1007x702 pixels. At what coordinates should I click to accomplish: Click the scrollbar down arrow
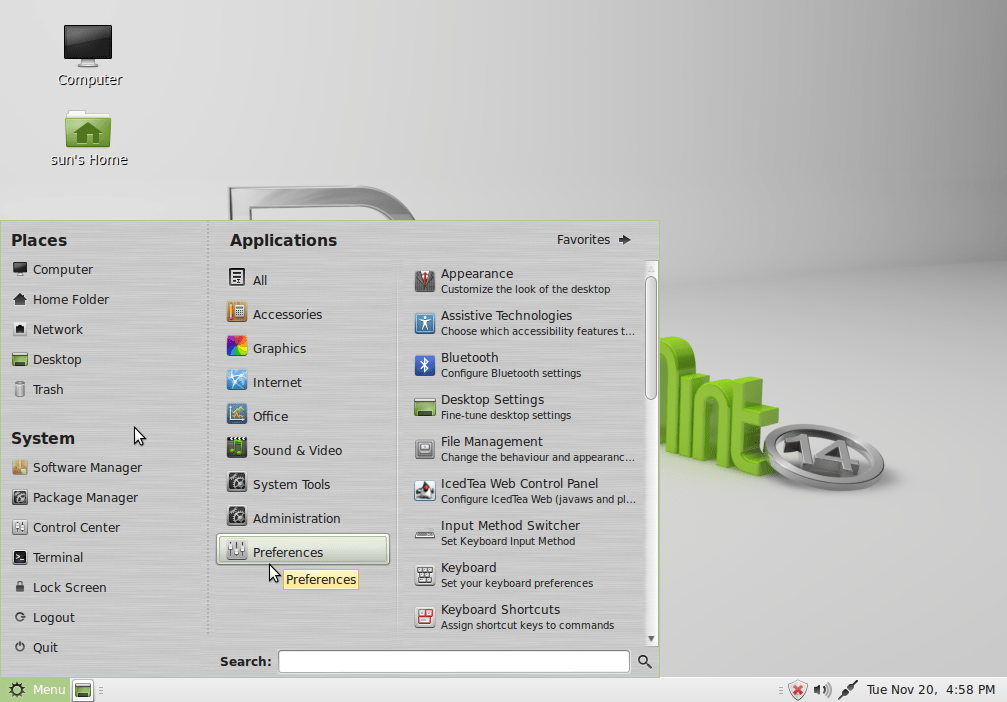pos(651,638)
